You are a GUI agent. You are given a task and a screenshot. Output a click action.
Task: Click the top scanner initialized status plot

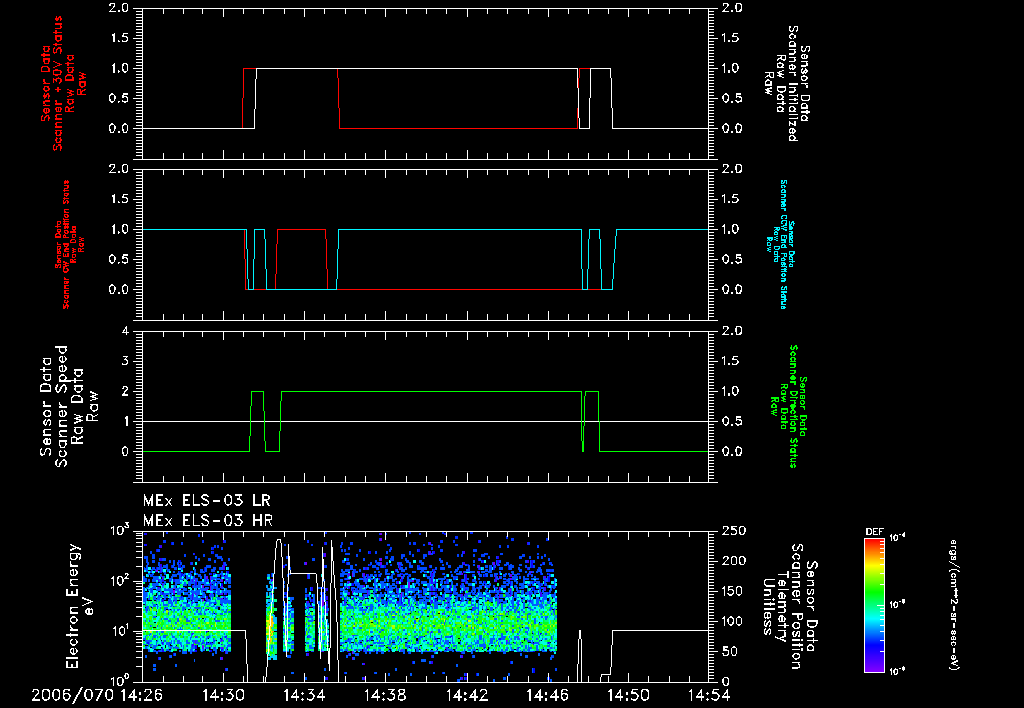click(x=426, y=84)
